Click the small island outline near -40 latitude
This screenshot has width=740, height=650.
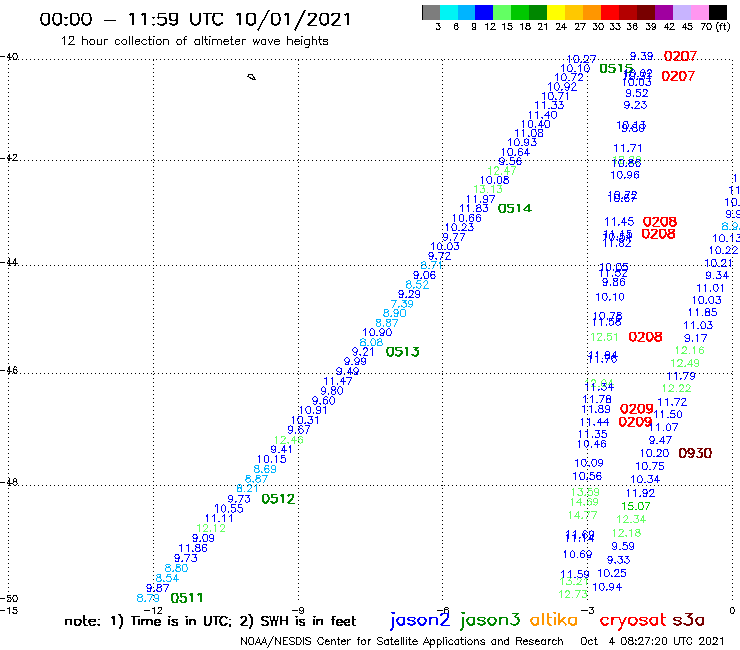point(252,77)
